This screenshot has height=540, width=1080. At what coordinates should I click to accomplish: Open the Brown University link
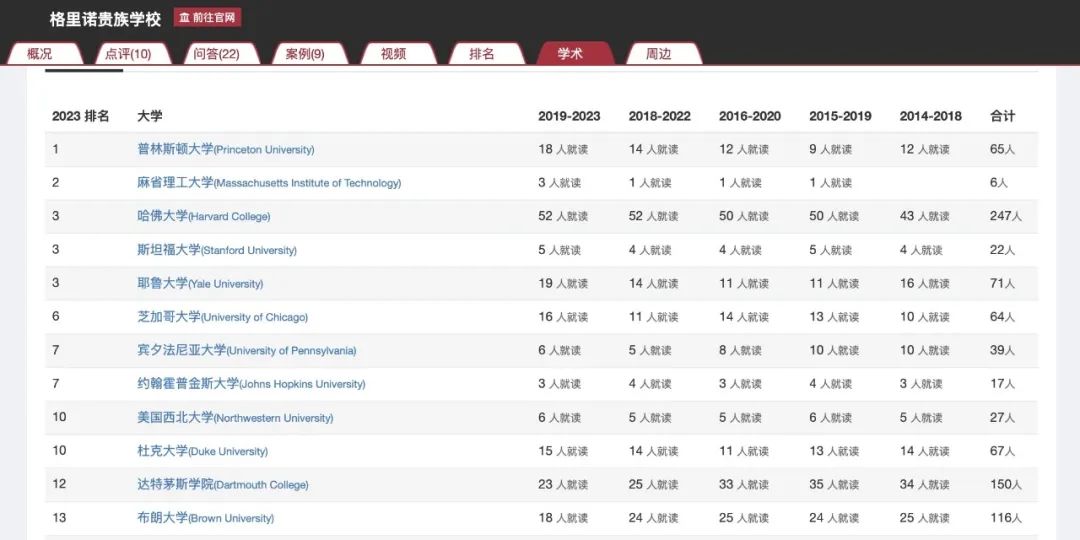click(205, 518)
